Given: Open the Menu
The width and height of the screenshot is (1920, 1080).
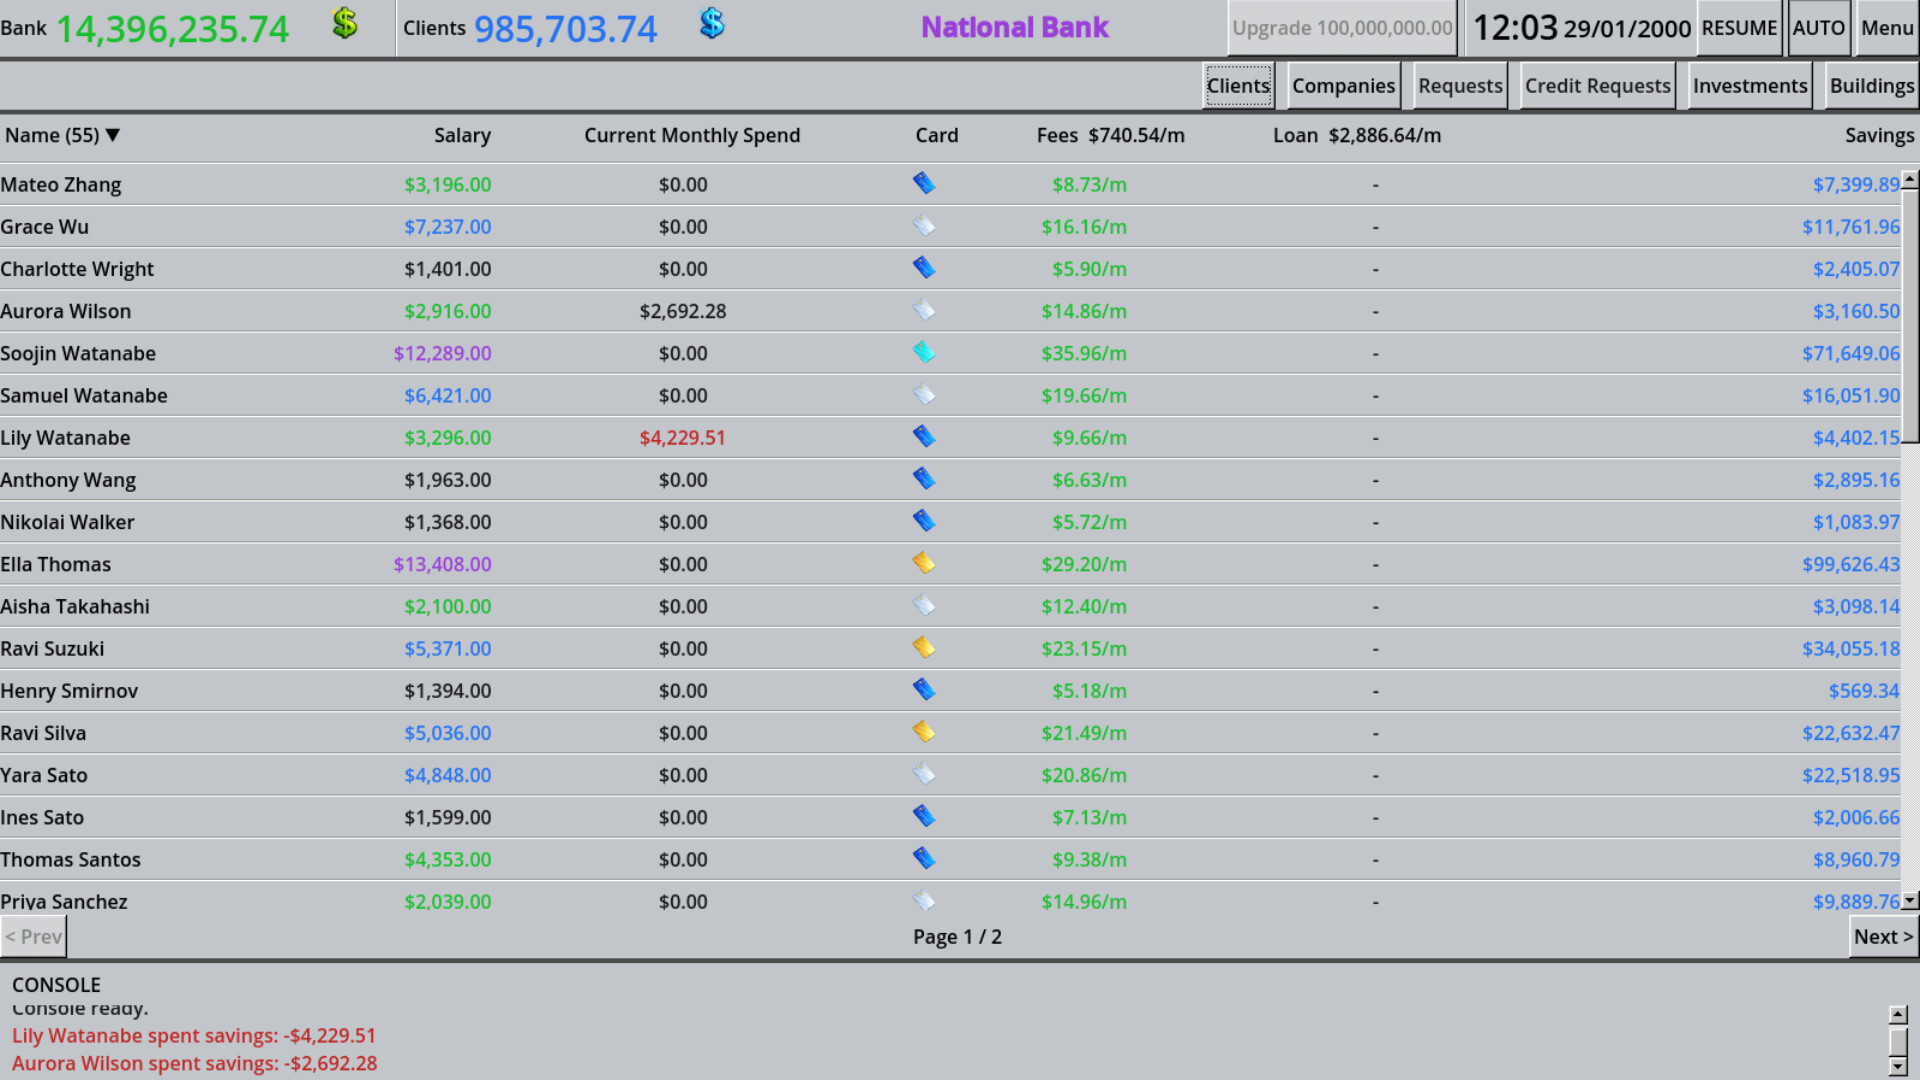Looking at the screenshot, I should 1886,28.
